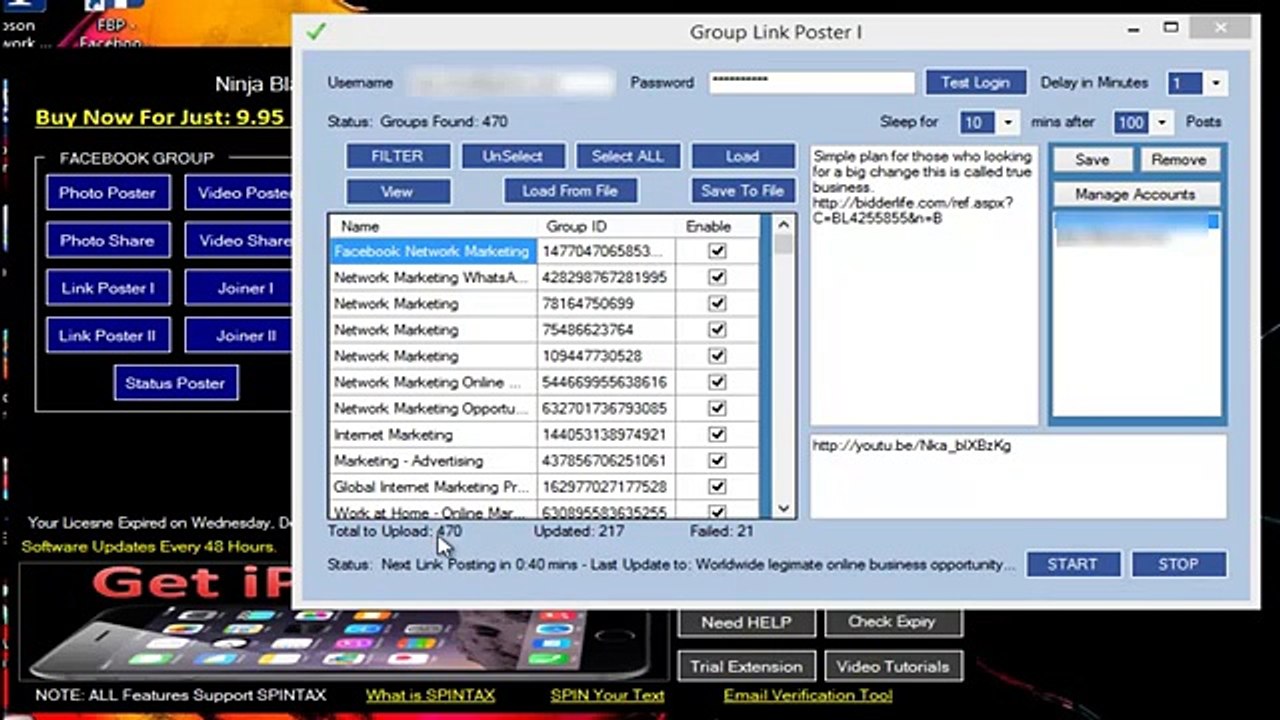
Task: Open Photo Share in Ninja Blaster window
Action: [x=108, y=240]
